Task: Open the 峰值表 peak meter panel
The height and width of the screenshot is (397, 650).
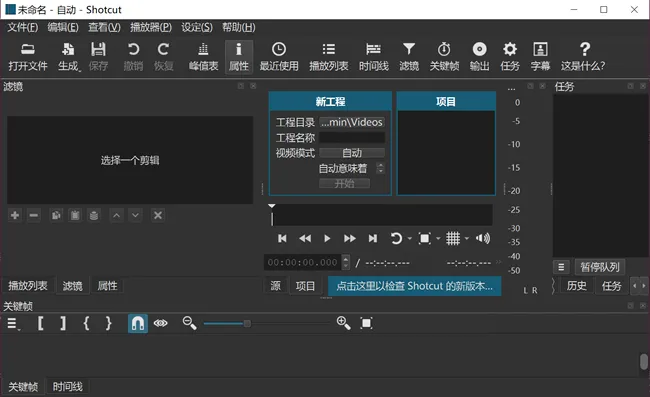Action: coord(203,57)
